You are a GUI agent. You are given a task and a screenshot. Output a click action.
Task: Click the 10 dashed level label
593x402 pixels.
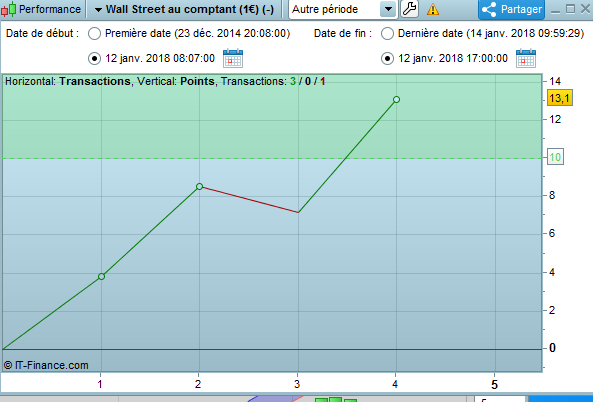tap(555, 157)
